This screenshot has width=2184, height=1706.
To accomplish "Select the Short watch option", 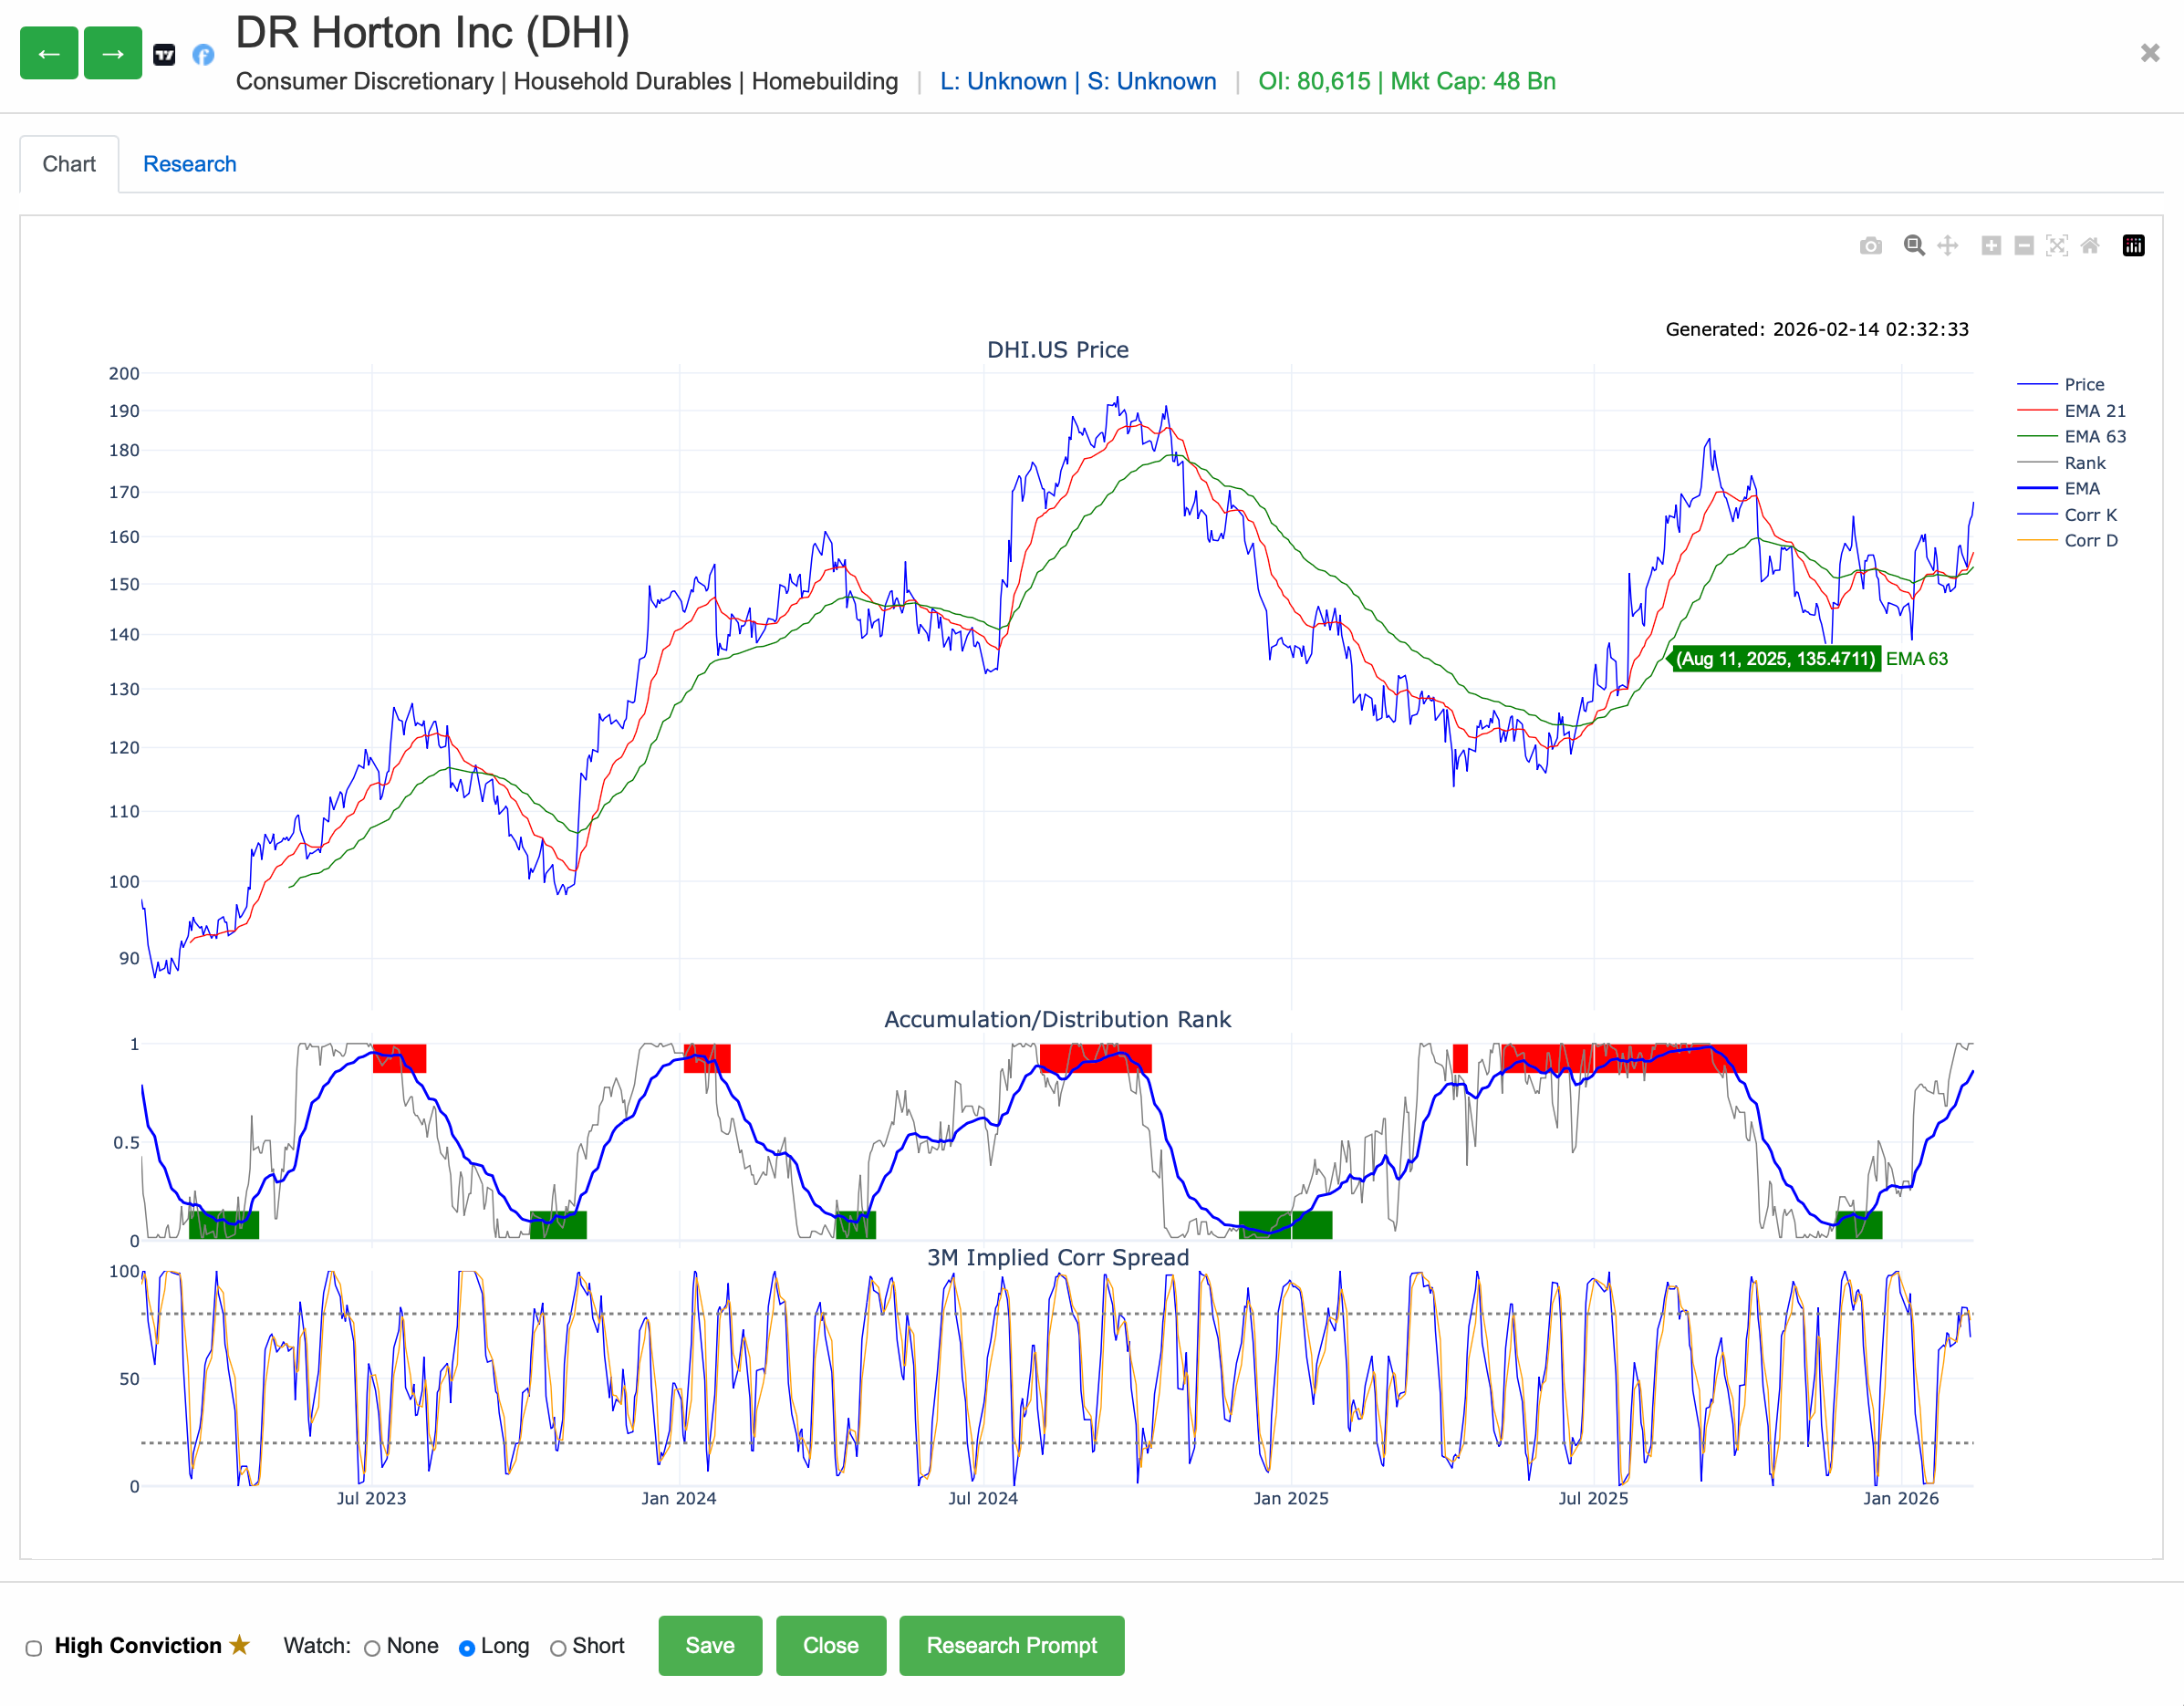I will pos(558,1648).
